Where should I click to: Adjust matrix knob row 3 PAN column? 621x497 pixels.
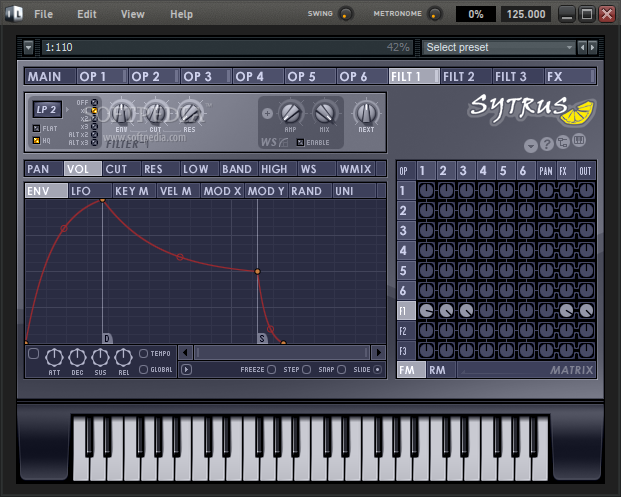[x=546, y=230]
